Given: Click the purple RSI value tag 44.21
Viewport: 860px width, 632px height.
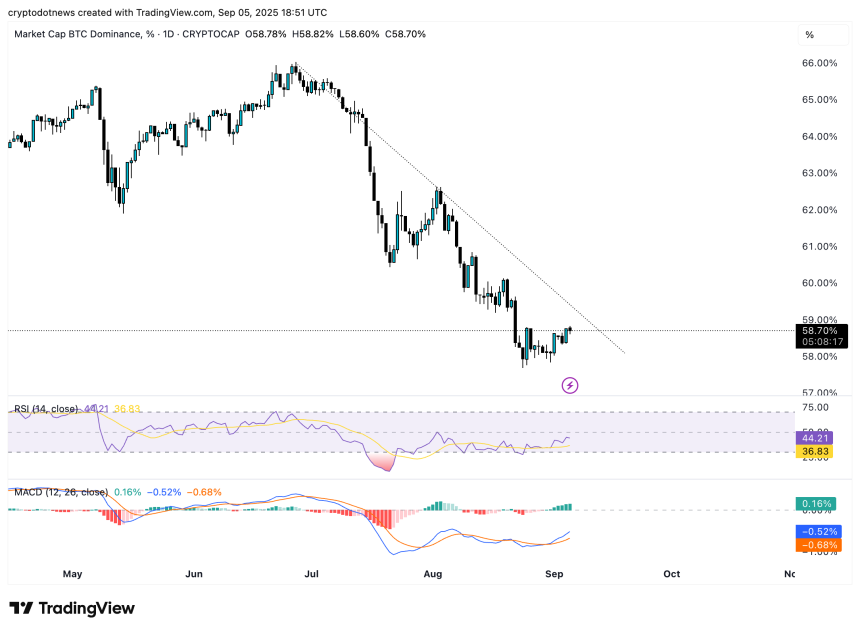Looking at the screenshot, I should point(820,438).
